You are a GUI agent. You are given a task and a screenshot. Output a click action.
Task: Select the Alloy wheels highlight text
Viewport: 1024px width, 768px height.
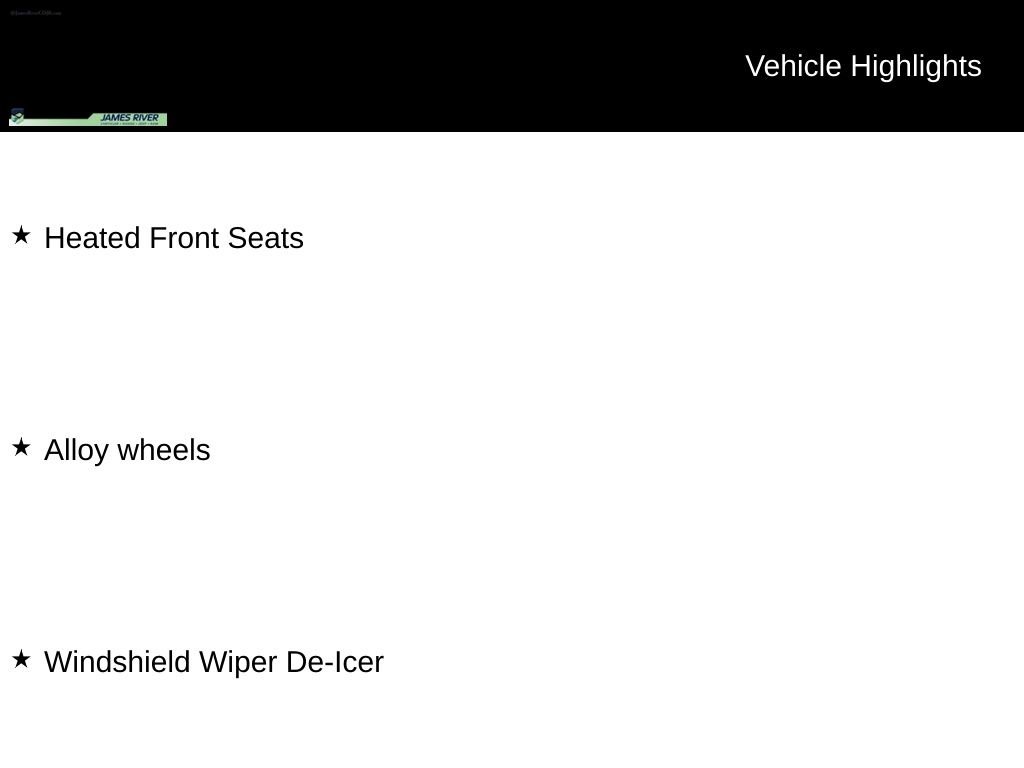127,450
